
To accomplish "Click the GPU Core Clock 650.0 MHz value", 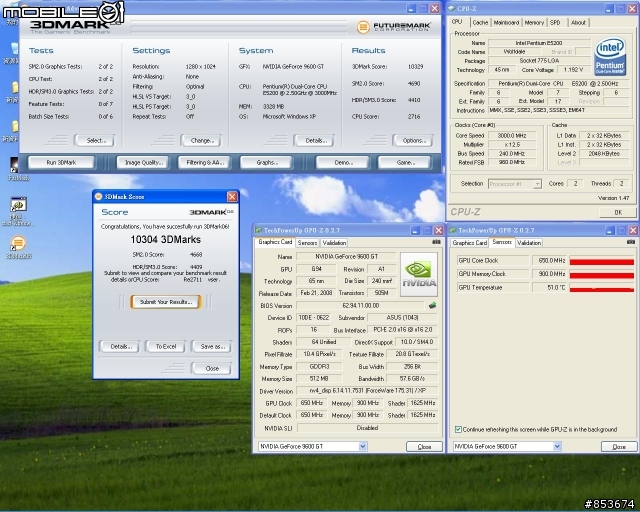I will tap(549, 260).
